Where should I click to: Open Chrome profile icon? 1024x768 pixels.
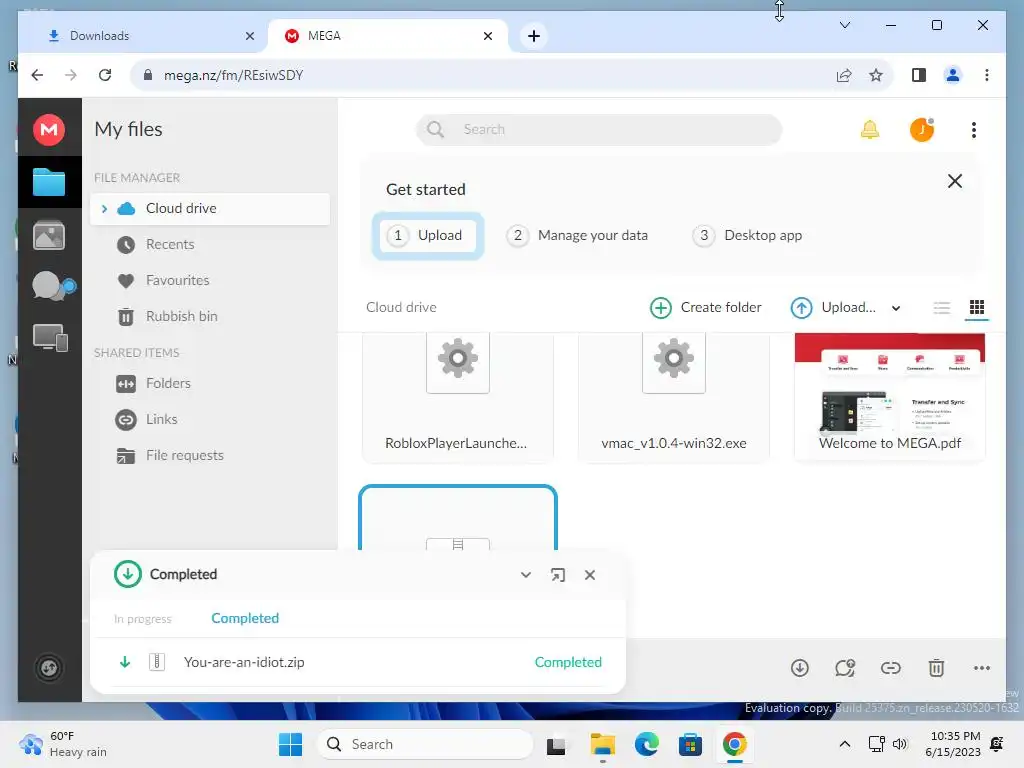coord(953,75)
